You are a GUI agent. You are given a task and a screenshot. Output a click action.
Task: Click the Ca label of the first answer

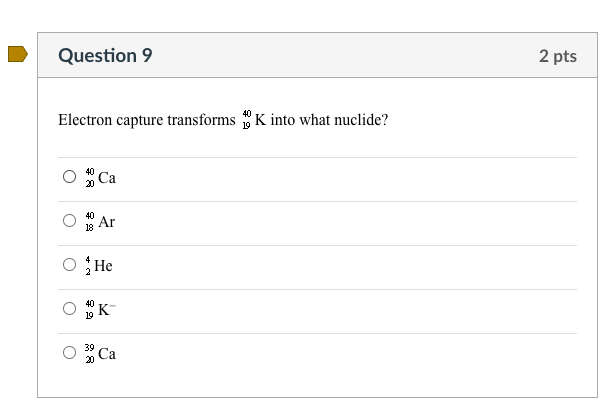[107, 178]
